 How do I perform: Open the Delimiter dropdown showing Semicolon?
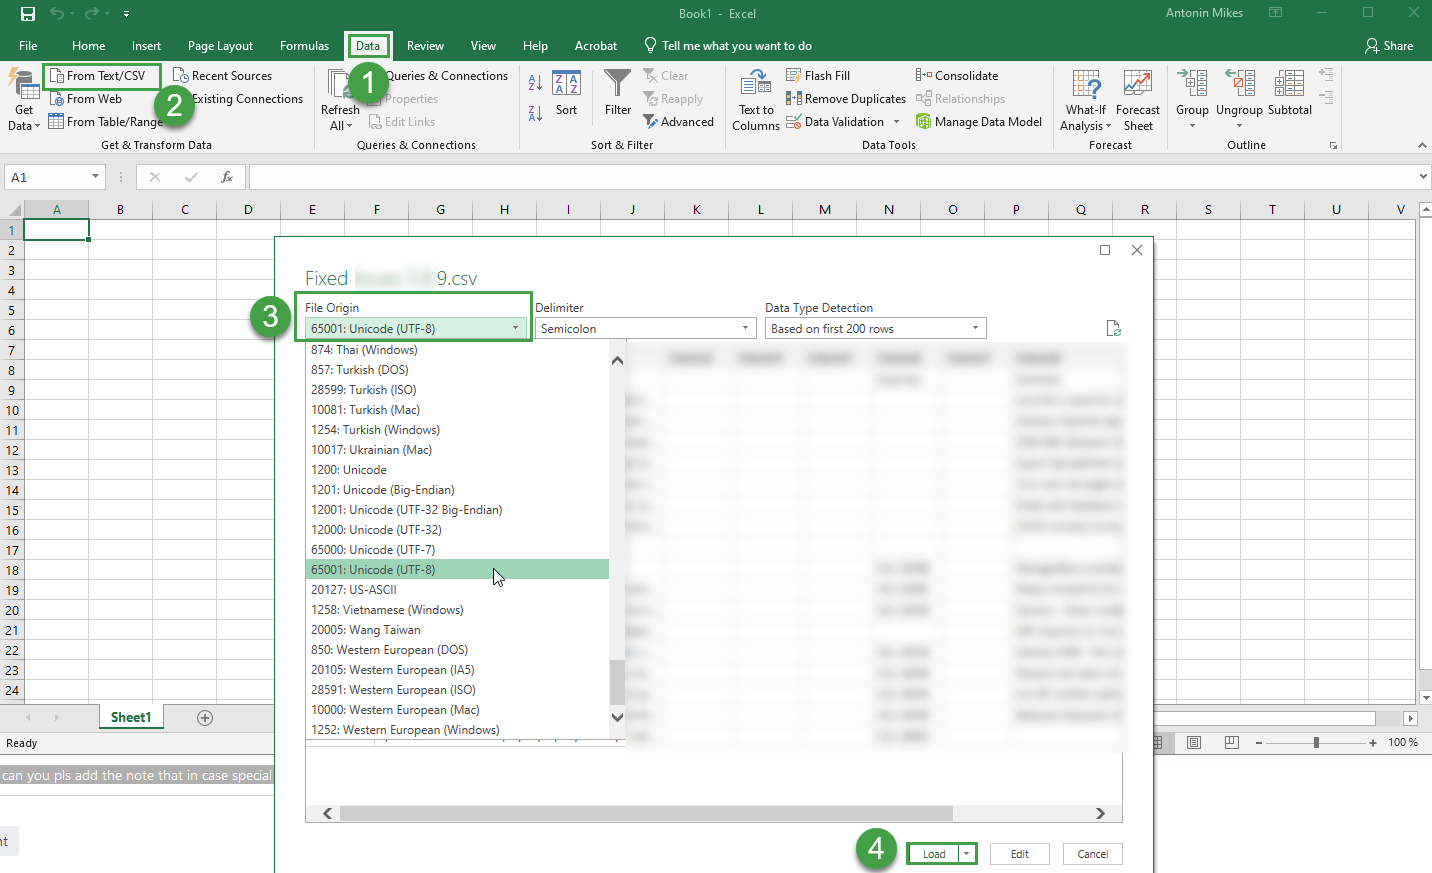tap(644, 327)
